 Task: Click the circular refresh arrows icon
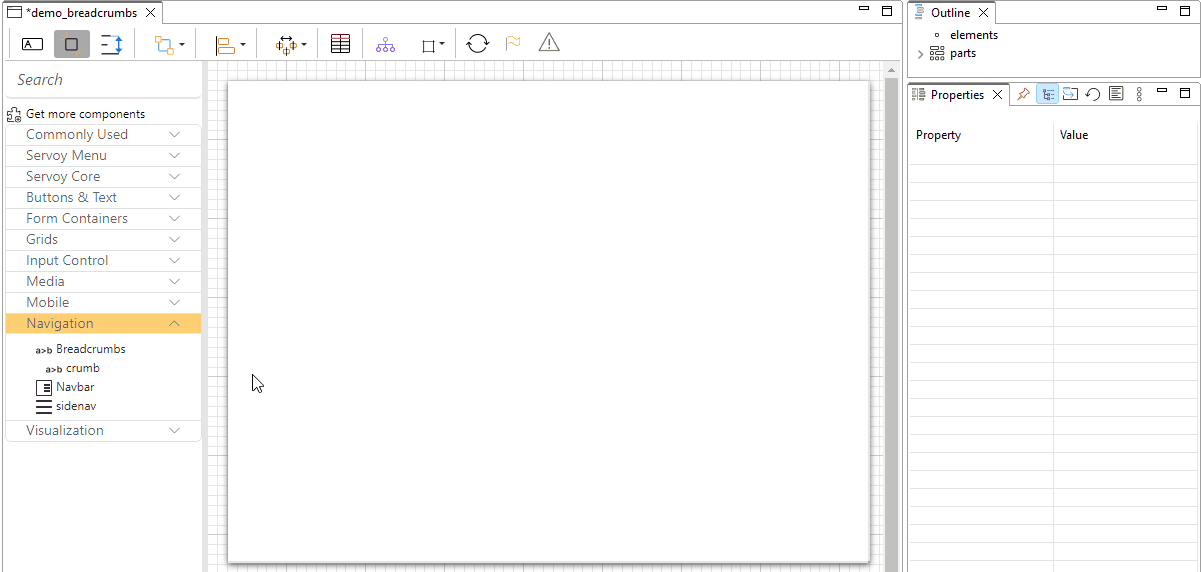coord(478,44)
